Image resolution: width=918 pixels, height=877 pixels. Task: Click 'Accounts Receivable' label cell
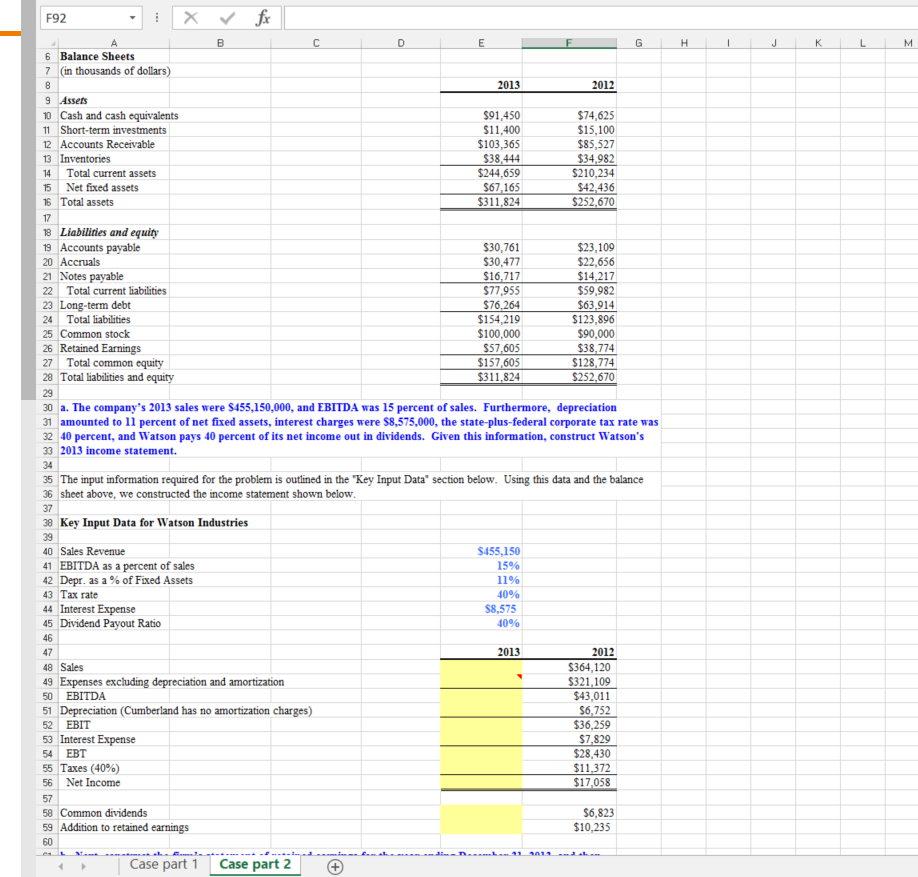pos(107,145)
